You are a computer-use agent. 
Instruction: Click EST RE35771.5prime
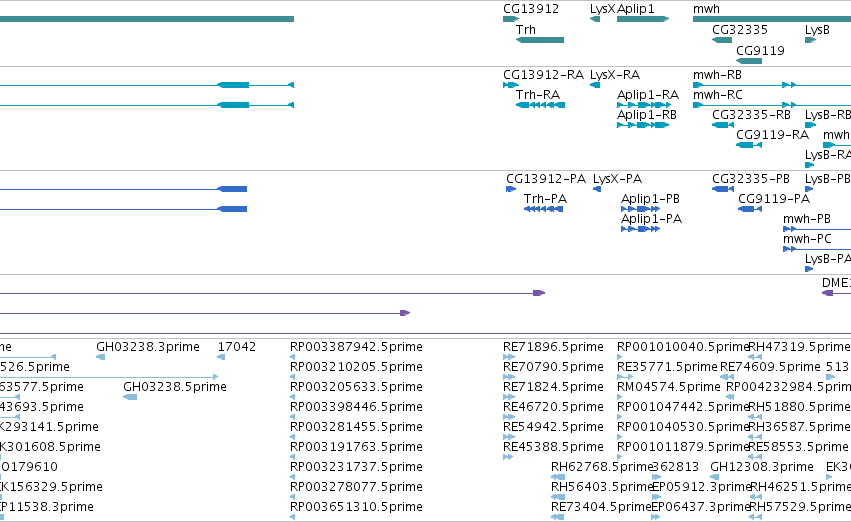[667, 367]
